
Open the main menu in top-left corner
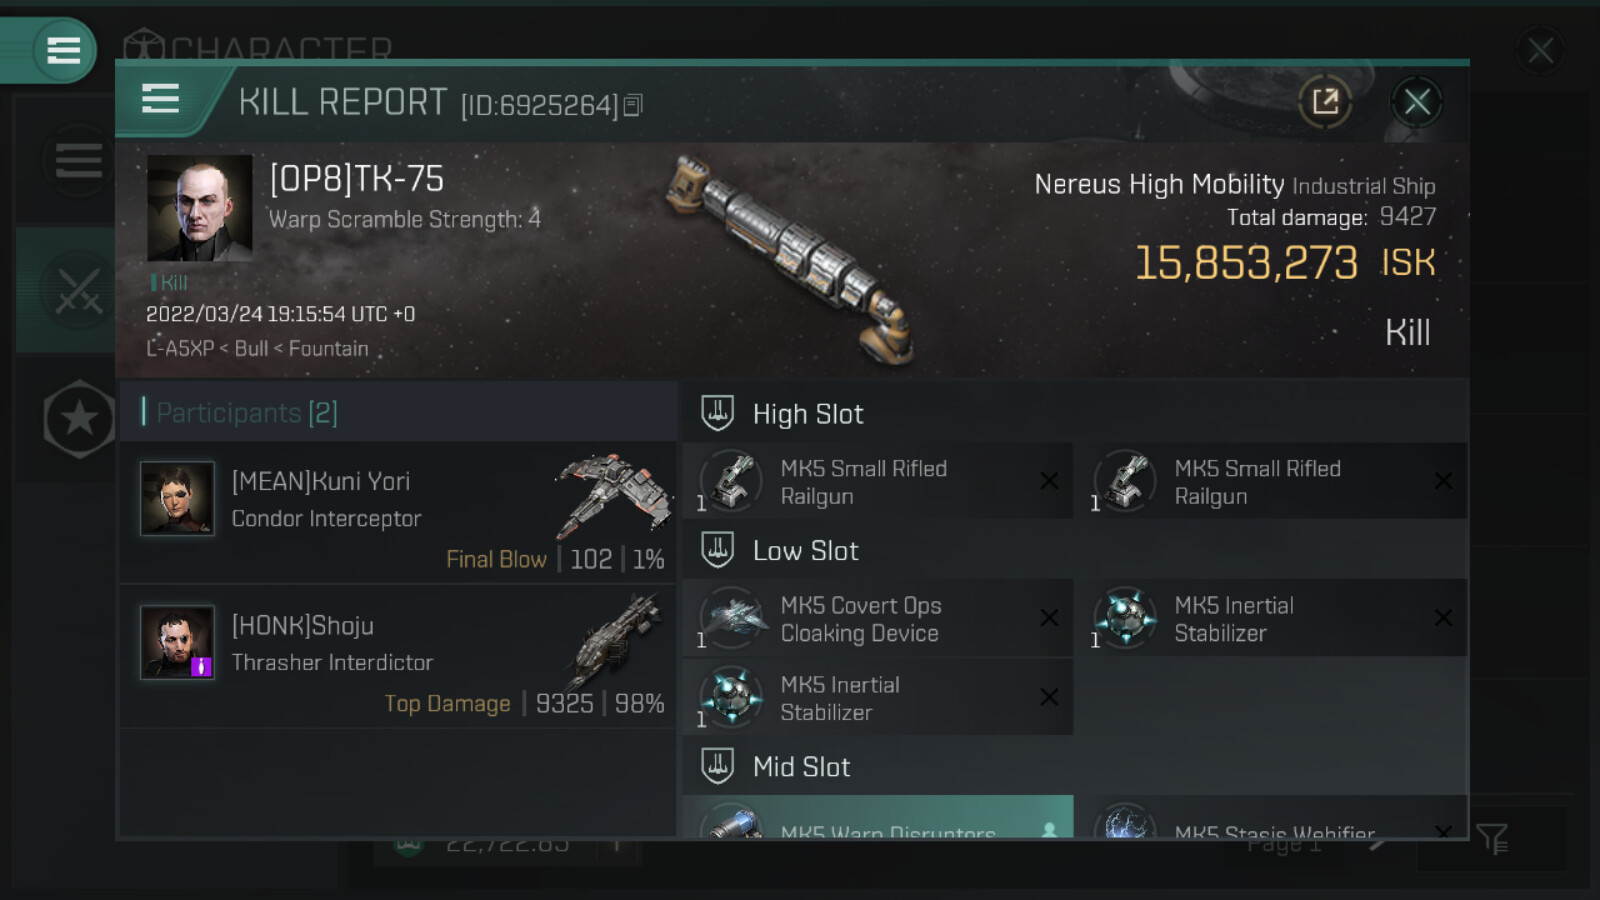pyautogui.click(x=62, y=50)
